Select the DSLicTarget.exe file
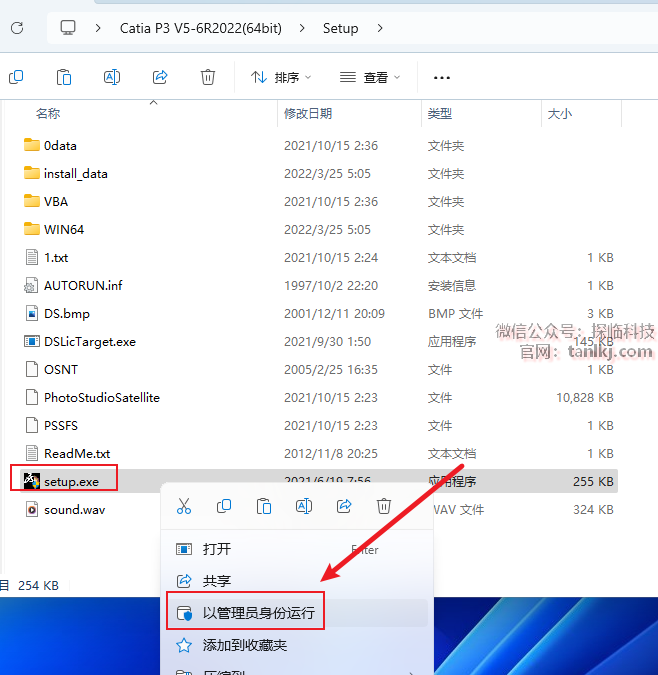Viewport: 658px width, 675px height. pyautogui.click(x=89, y=341)
